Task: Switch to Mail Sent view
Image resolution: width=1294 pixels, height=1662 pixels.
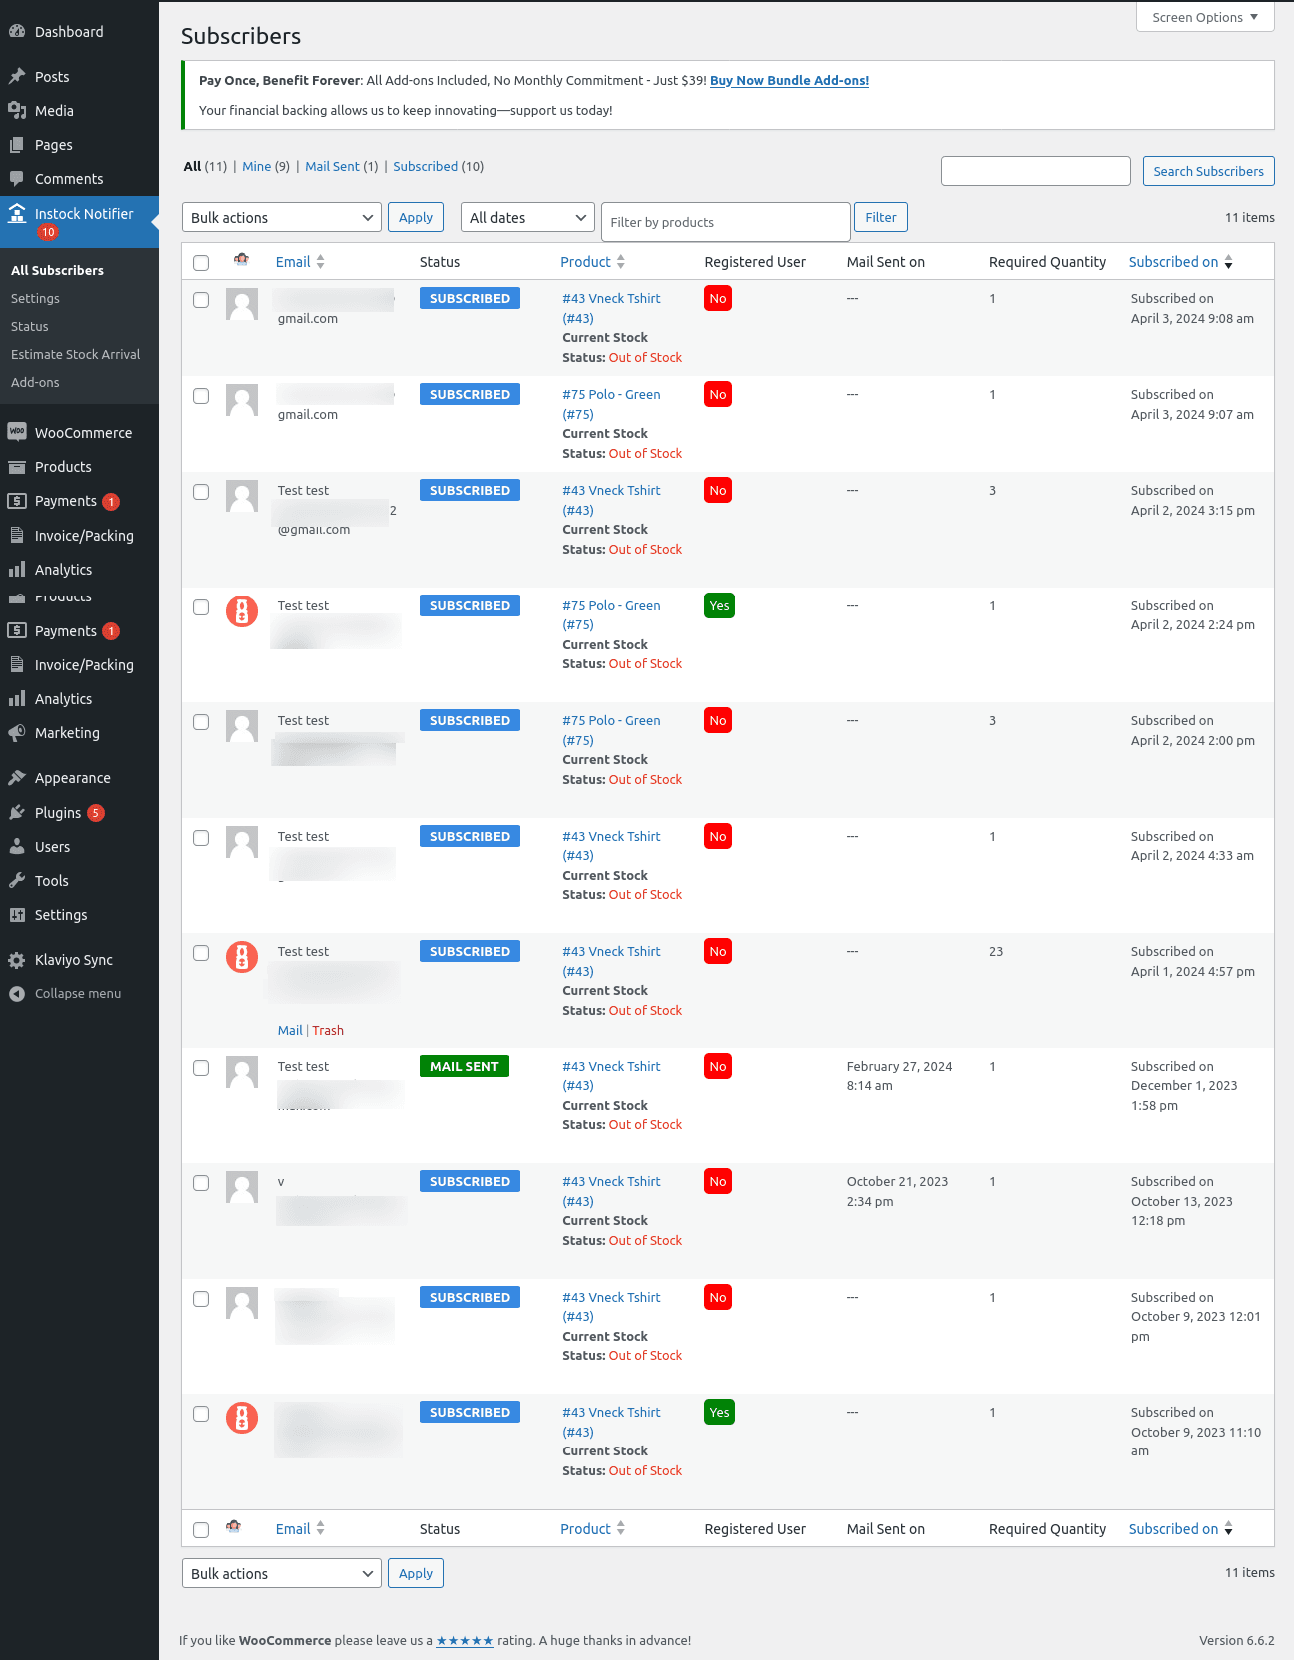Action: click(x=332, y=166)
